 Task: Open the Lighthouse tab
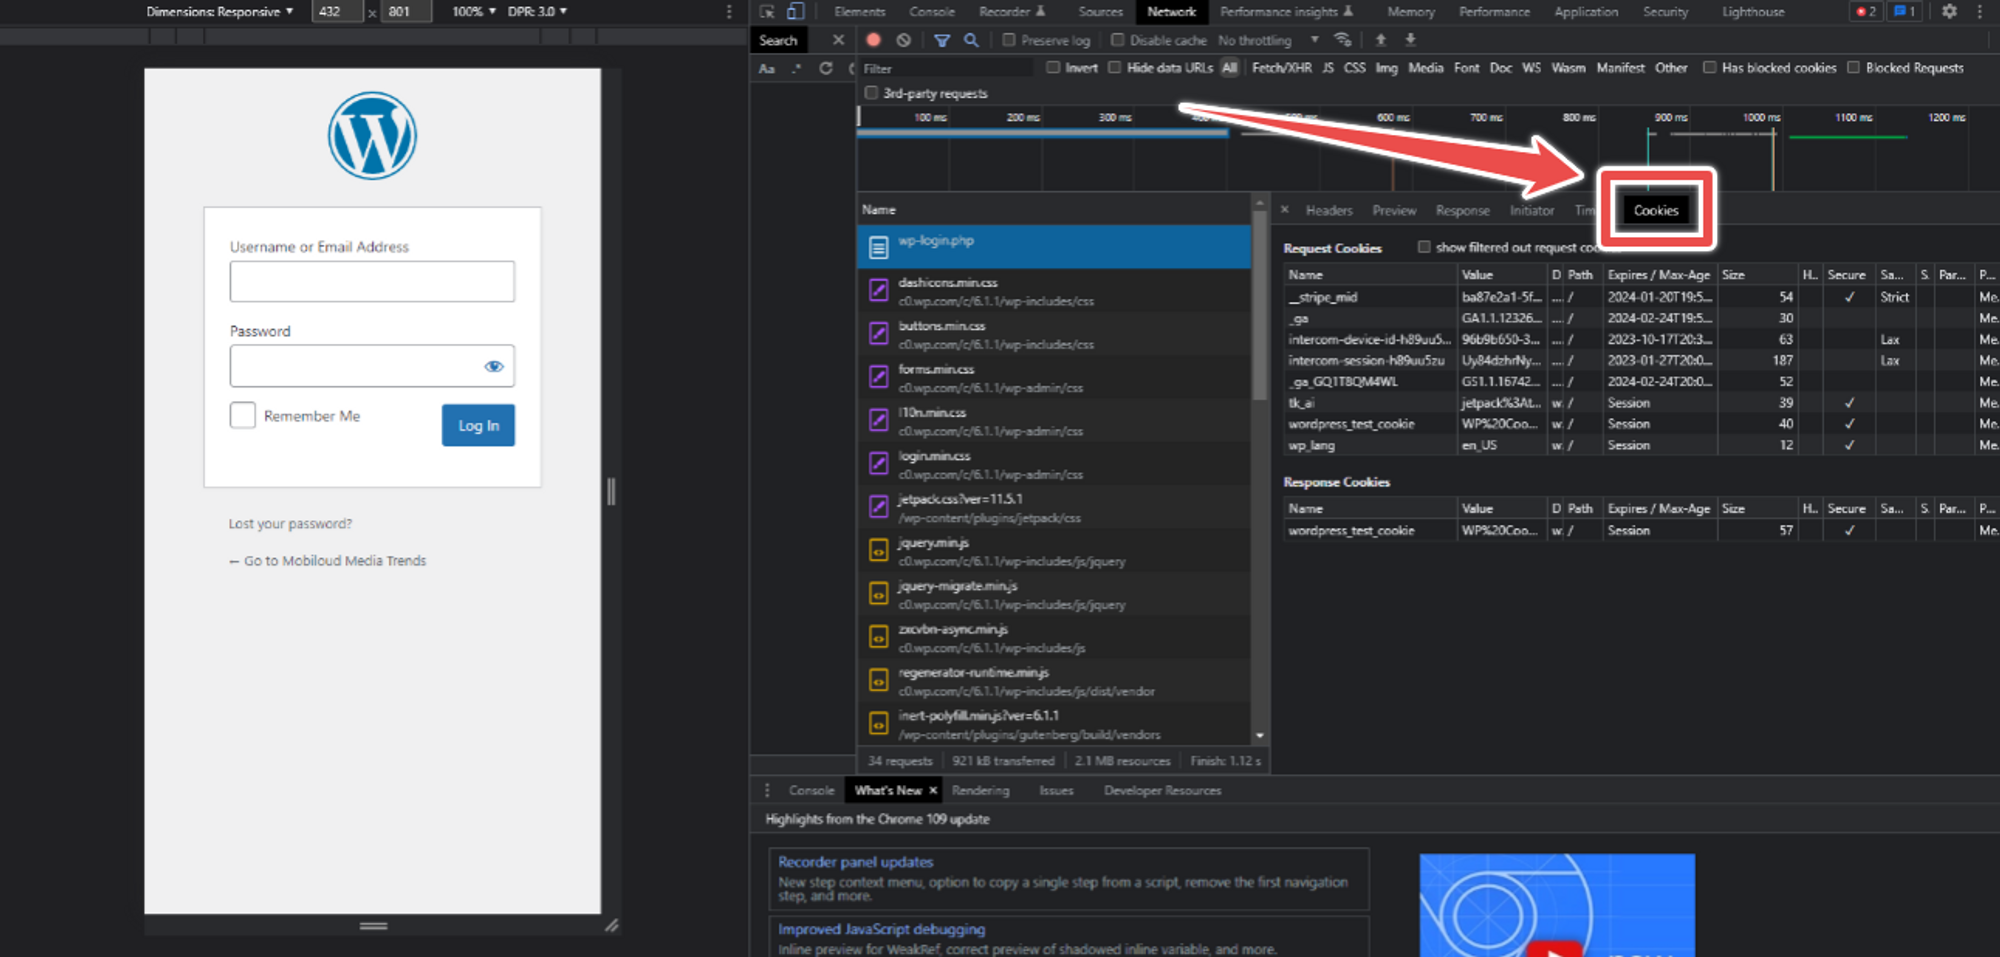coord(1753,12)
